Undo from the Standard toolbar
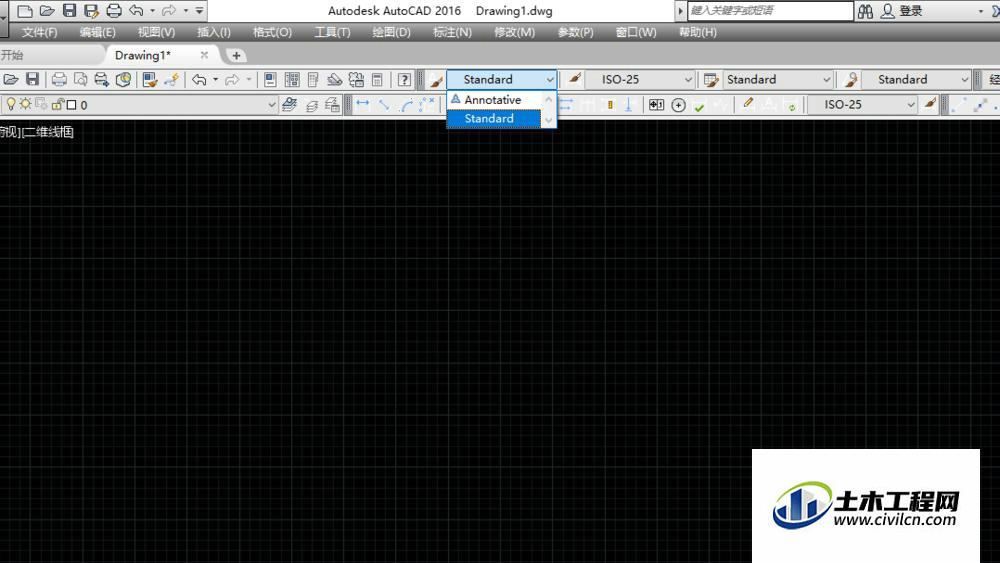The width and height of the screenshot is (1000, 563). coord(199,80)
